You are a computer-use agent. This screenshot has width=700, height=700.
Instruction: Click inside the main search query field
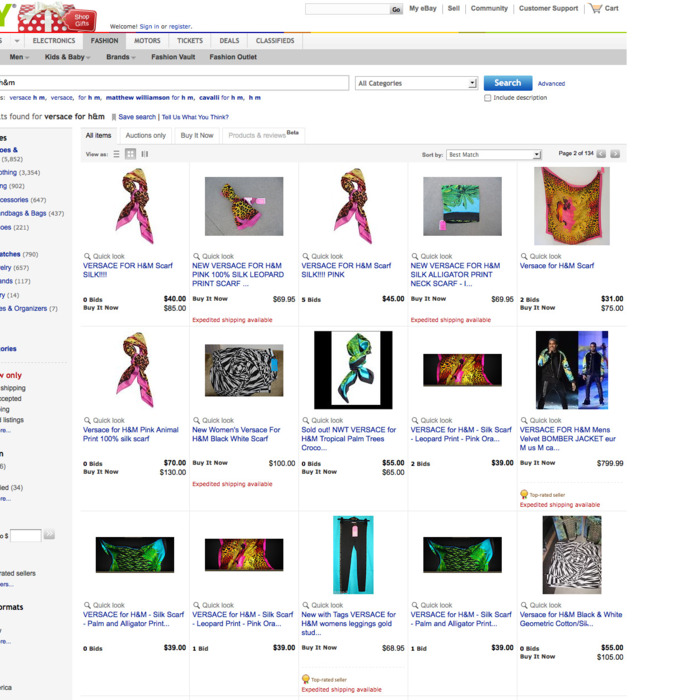click(x=174, y=83)
